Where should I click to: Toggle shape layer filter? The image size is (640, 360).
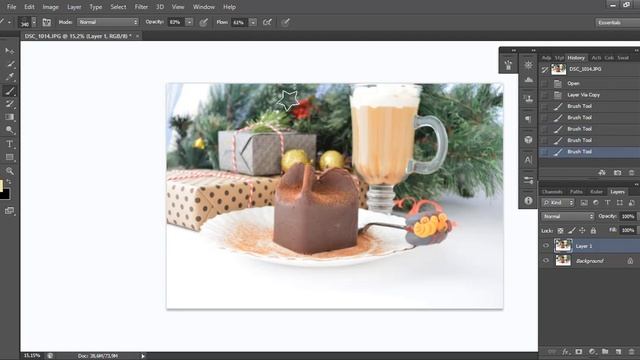coord(620,203)
